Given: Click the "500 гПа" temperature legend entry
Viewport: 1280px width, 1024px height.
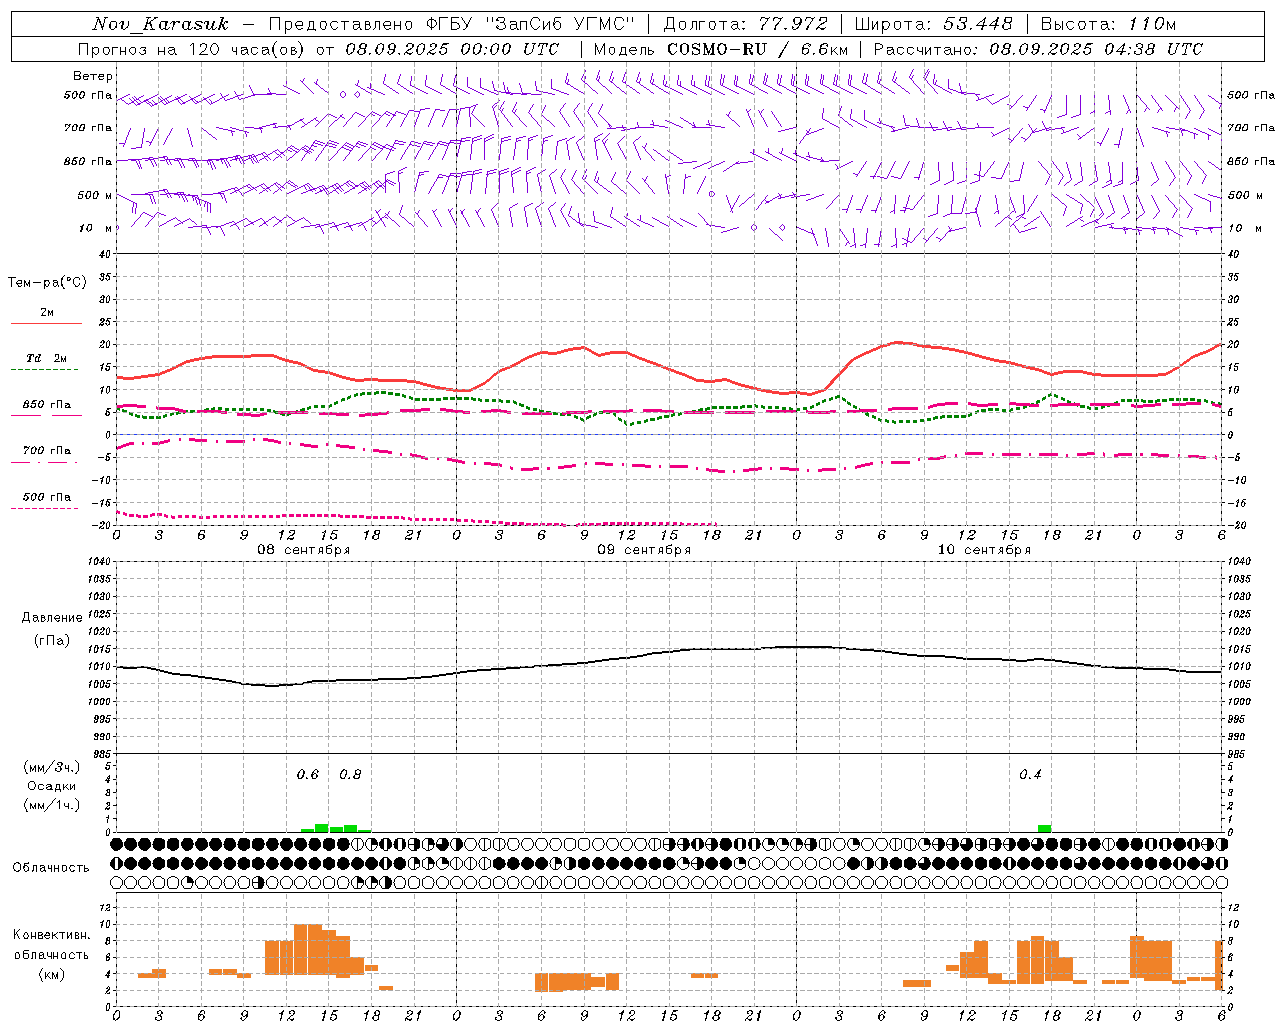Looking at the screenshot, I should coord(47,497).
